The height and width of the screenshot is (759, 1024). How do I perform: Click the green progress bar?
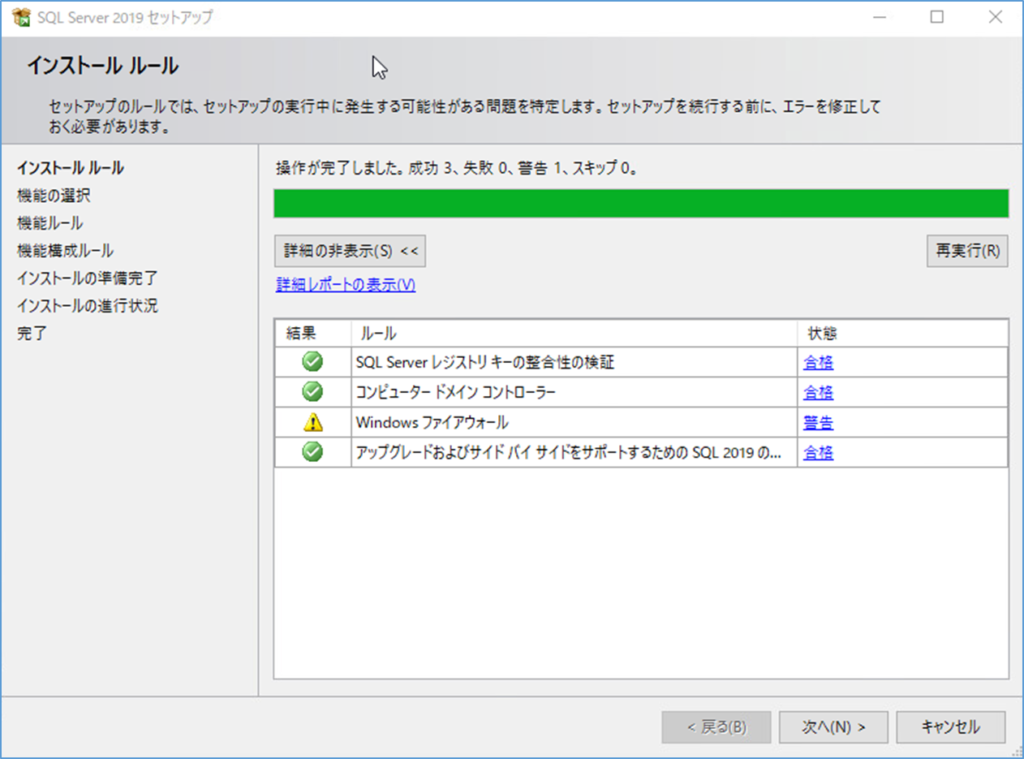(x=641, y=203)
